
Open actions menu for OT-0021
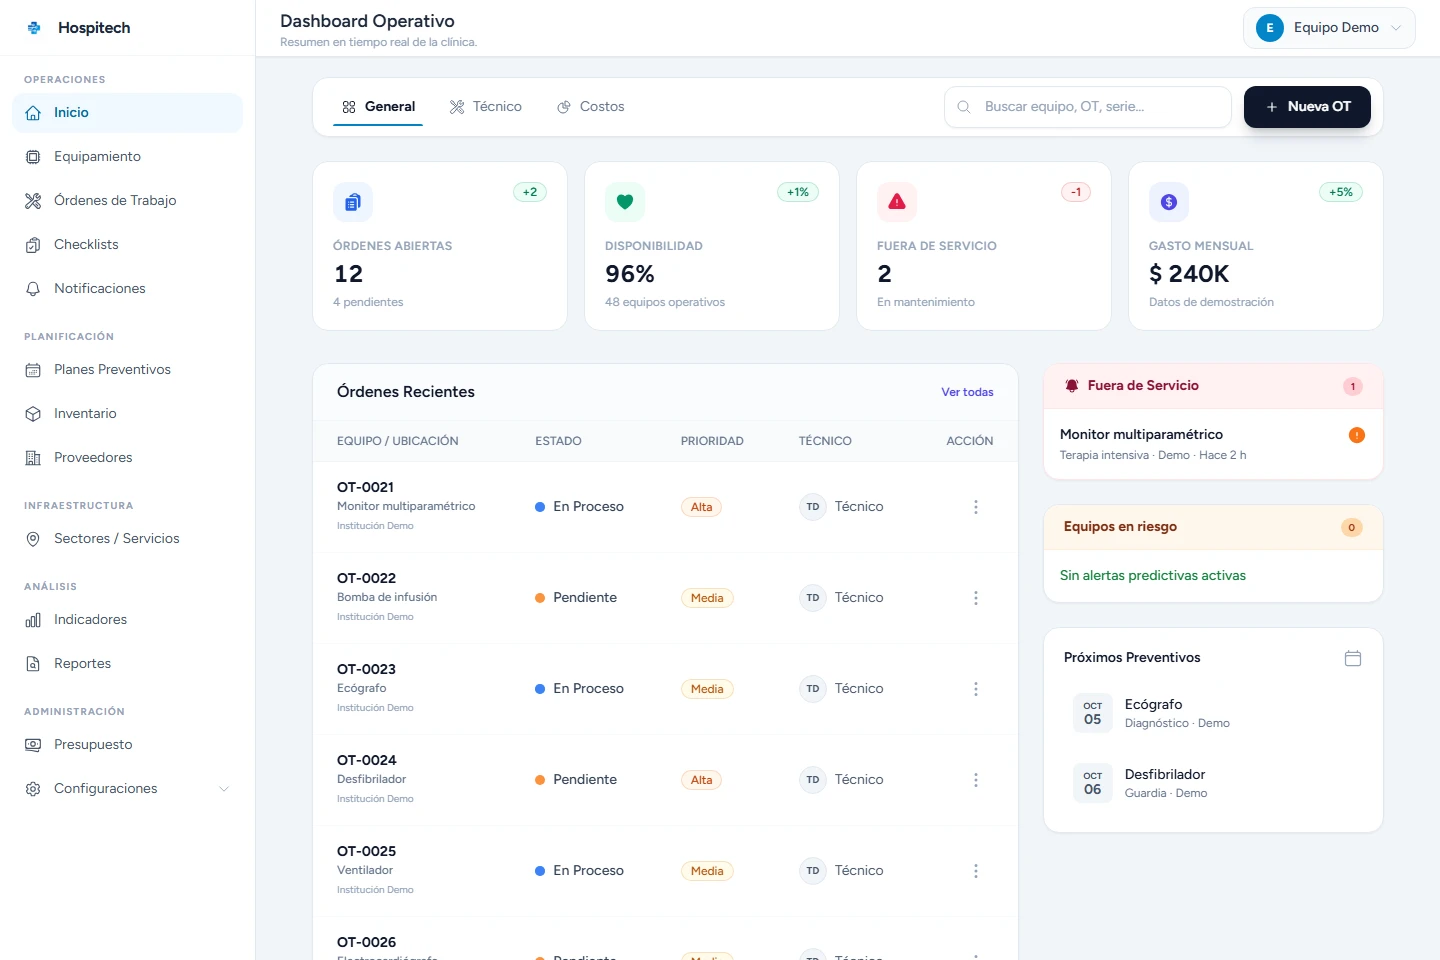pos(976,507)
